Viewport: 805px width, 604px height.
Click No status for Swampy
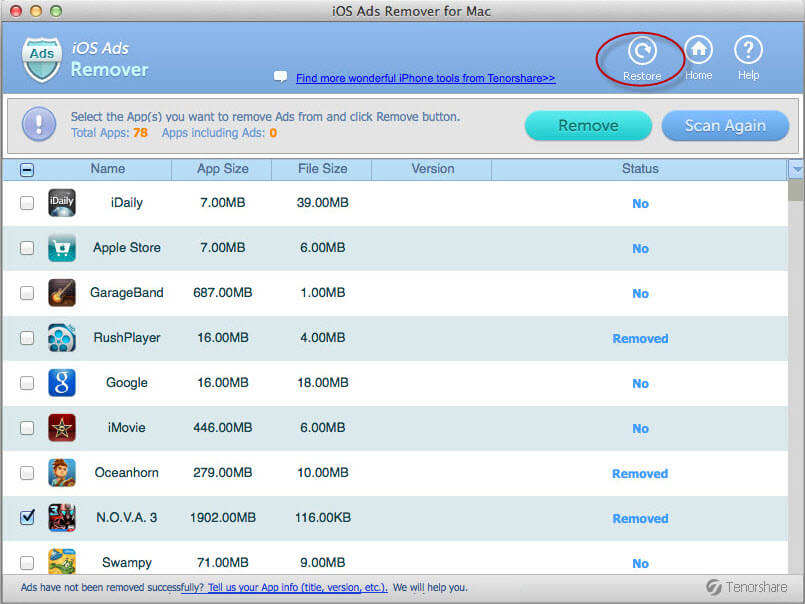point(640,564)
